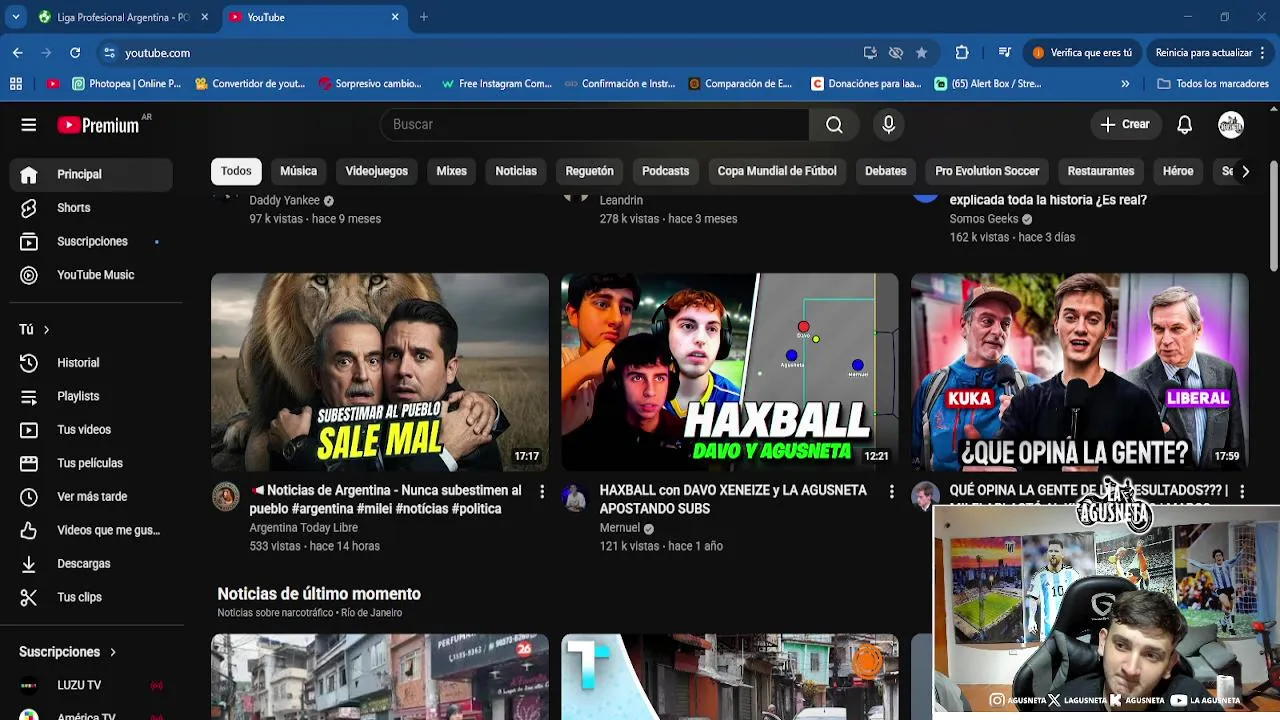
Task: Open options for QUÉ OPINA LA GENTE video
Action: coord(1242,491)
